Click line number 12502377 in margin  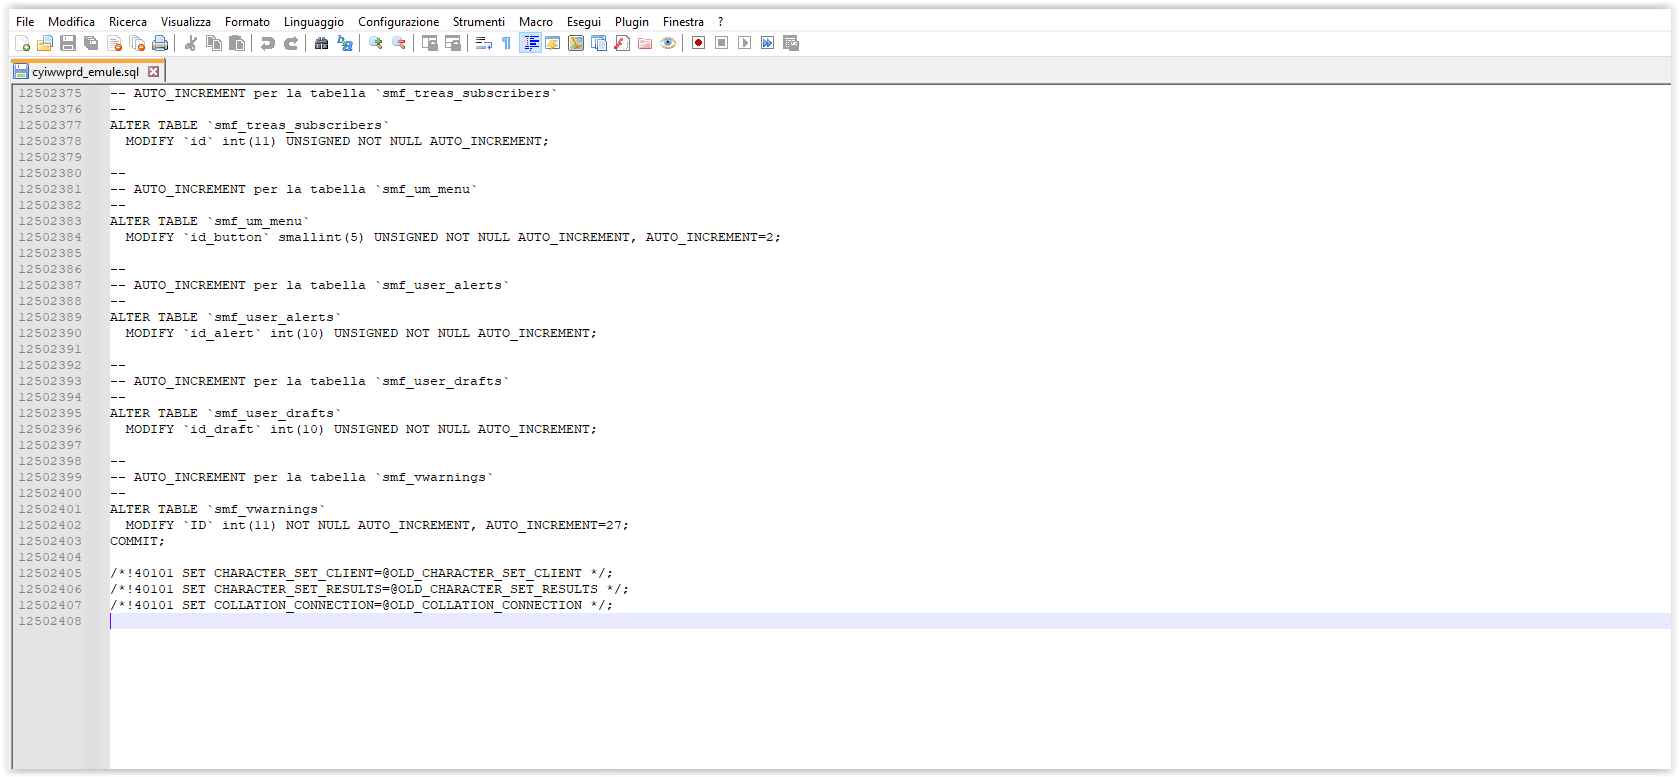click(50, 125)
